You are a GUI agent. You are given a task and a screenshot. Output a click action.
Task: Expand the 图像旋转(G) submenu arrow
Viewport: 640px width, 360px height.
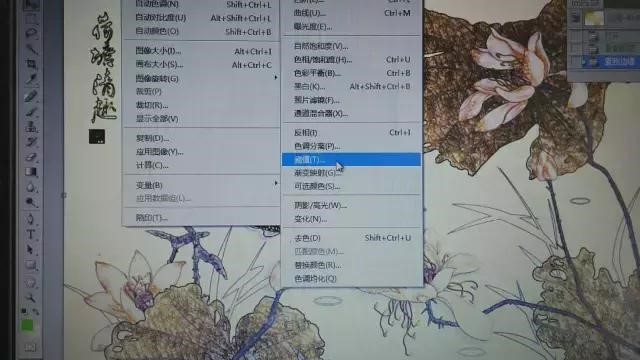point(276,78)
